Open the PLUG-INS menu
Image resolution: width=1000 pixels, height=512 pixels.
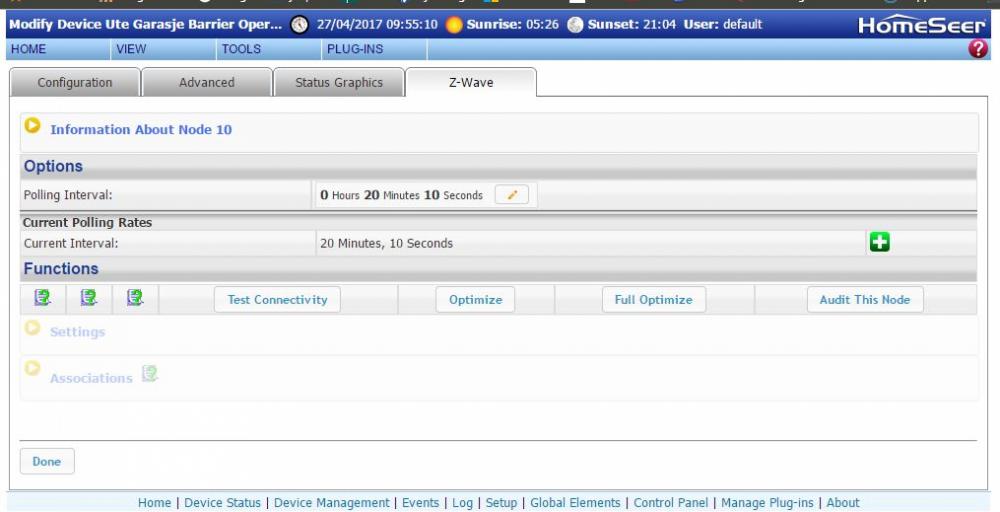click(x=354, y=48)
